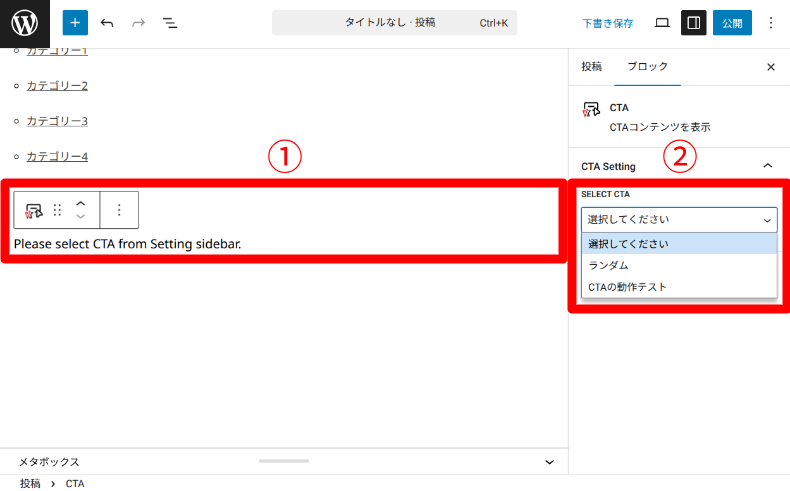Click the preview device icon
The image size is (790, 491).
pyautogui.click(x=662, y=23)
